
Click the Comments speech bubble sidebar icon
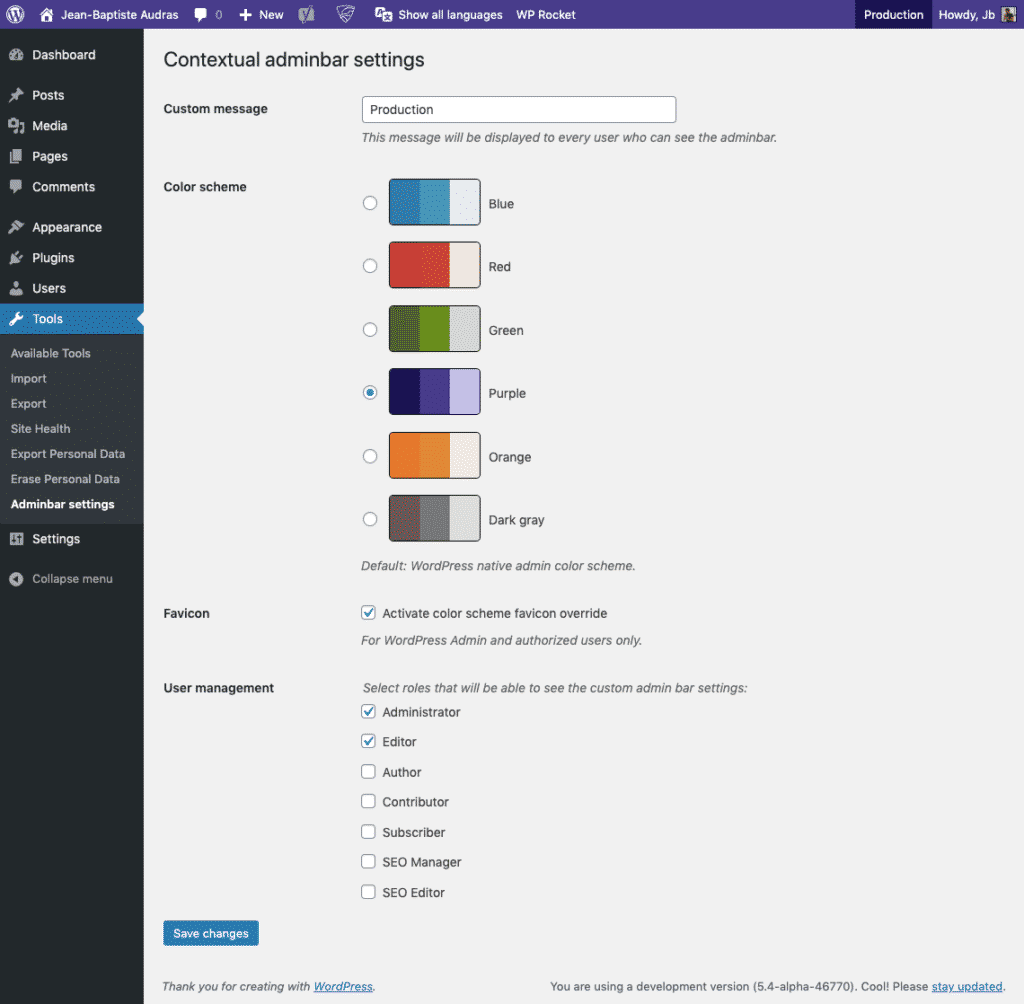point(16,187)
